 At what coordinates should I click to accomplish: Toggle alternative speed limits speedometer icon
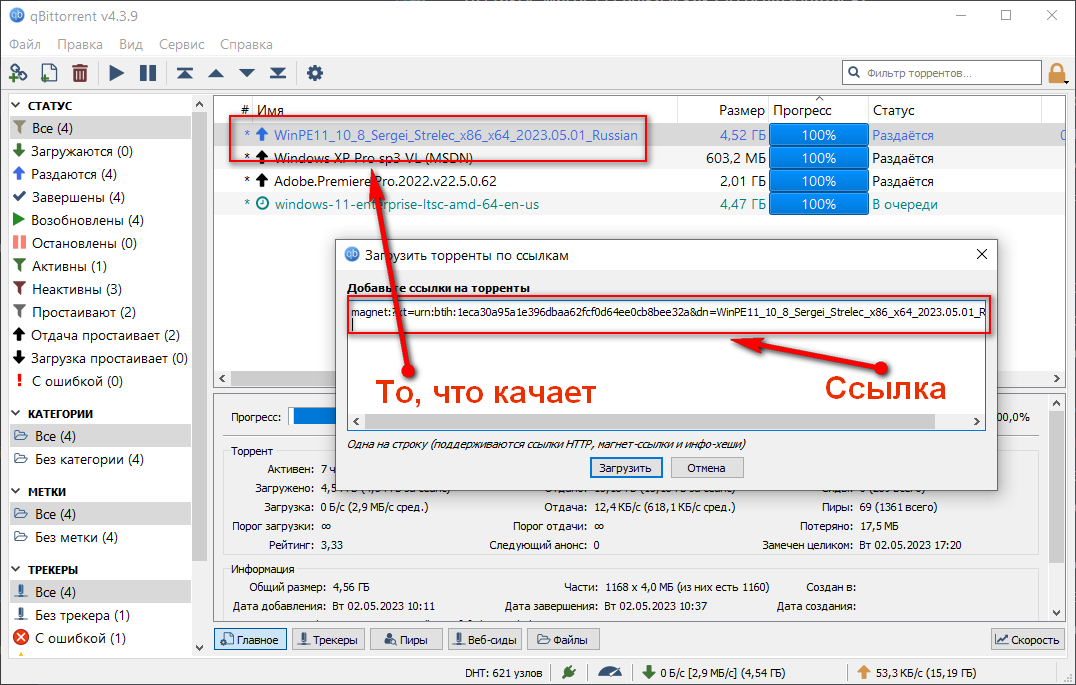610,673
